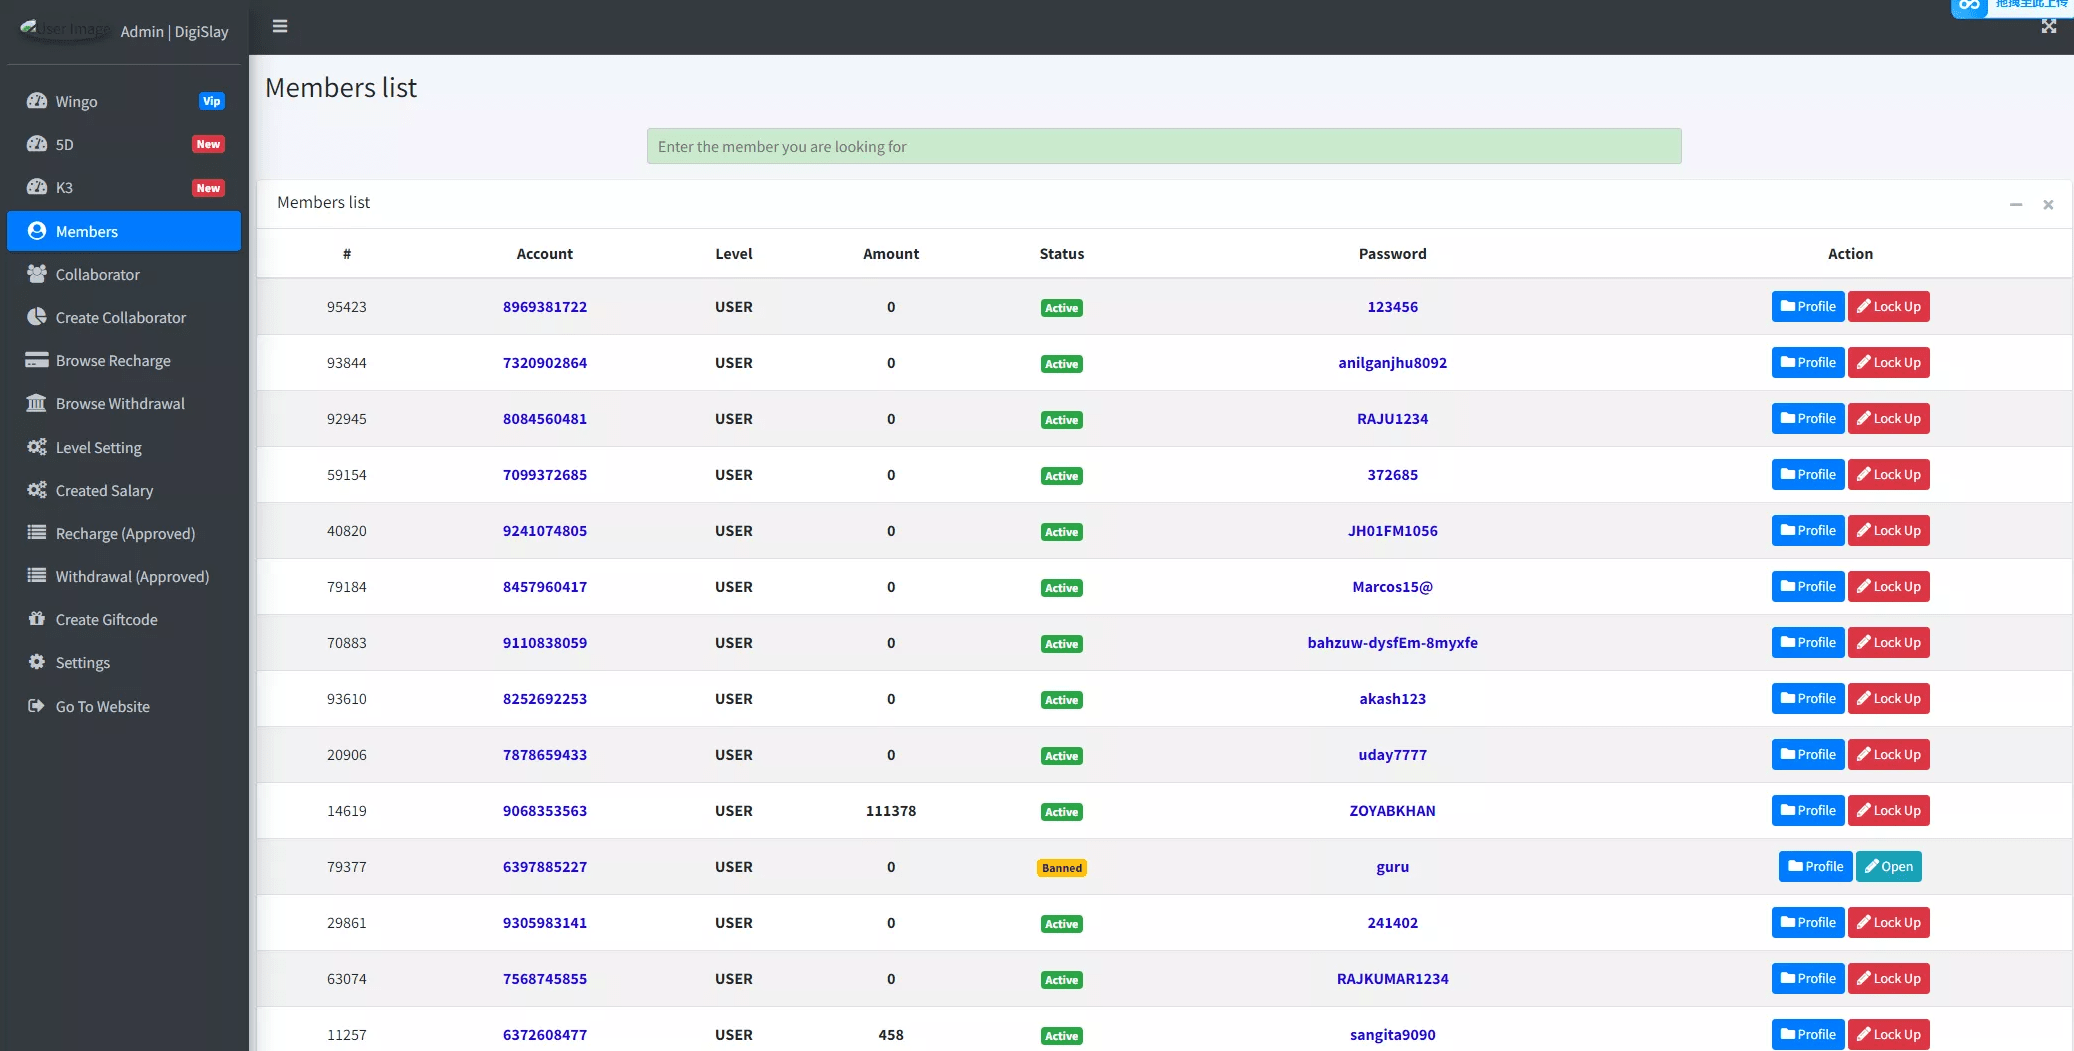The width and height of the screenshot is (2074, 1051).
Task: Lock Up account 8969381722
Action: 1888,307
